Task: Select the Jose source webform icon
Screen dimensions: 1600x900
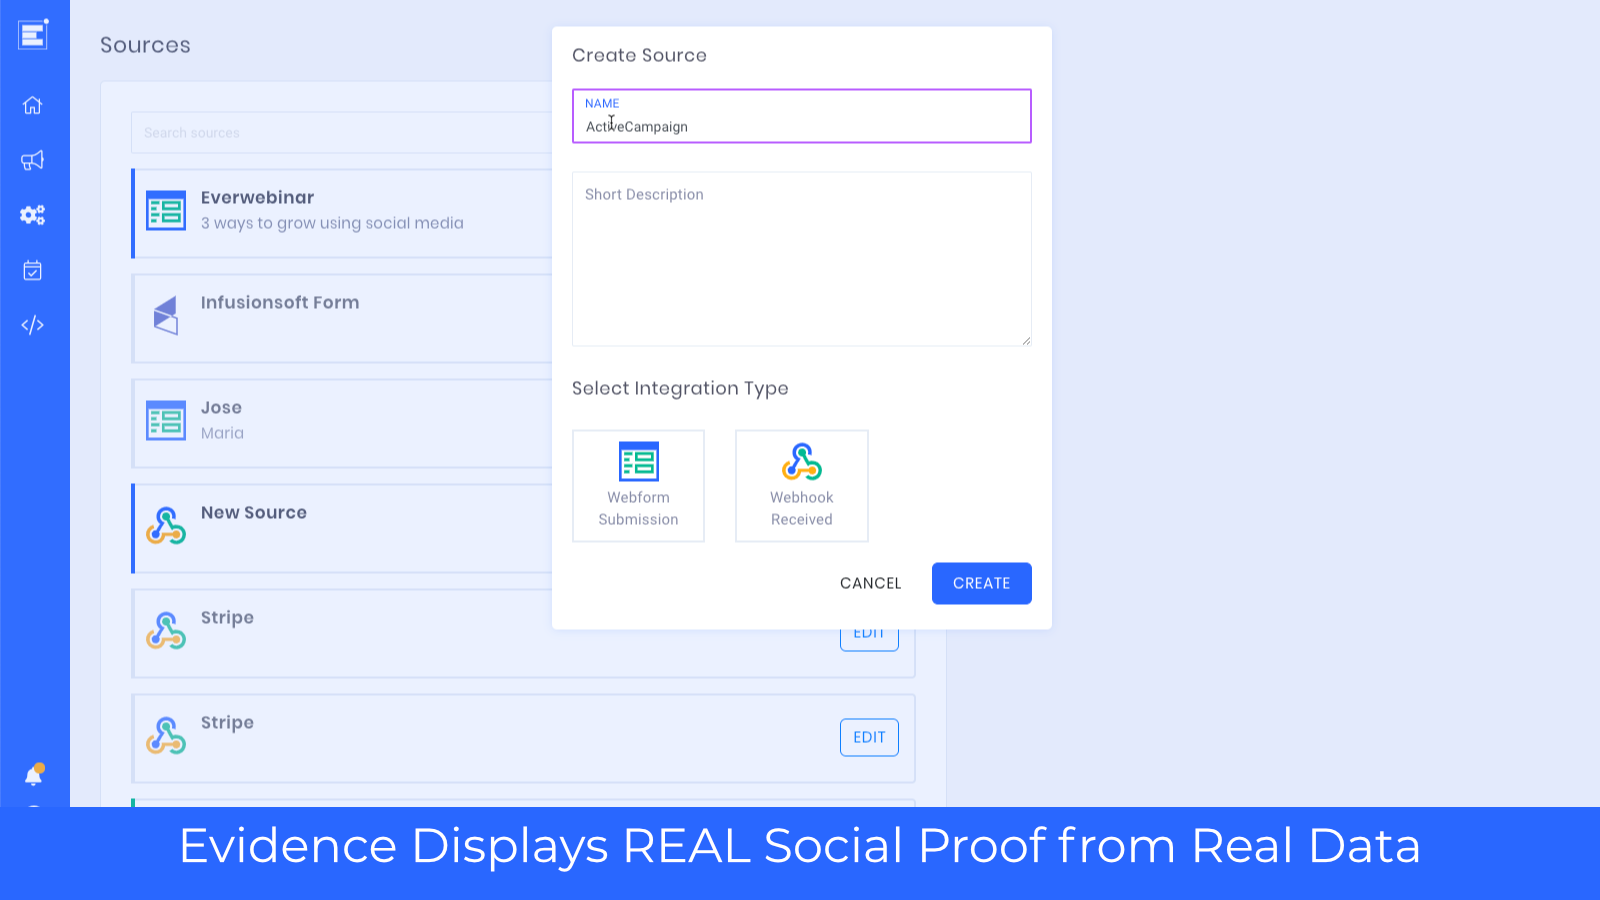Action: pyautogui.click(x=166, y=421)
